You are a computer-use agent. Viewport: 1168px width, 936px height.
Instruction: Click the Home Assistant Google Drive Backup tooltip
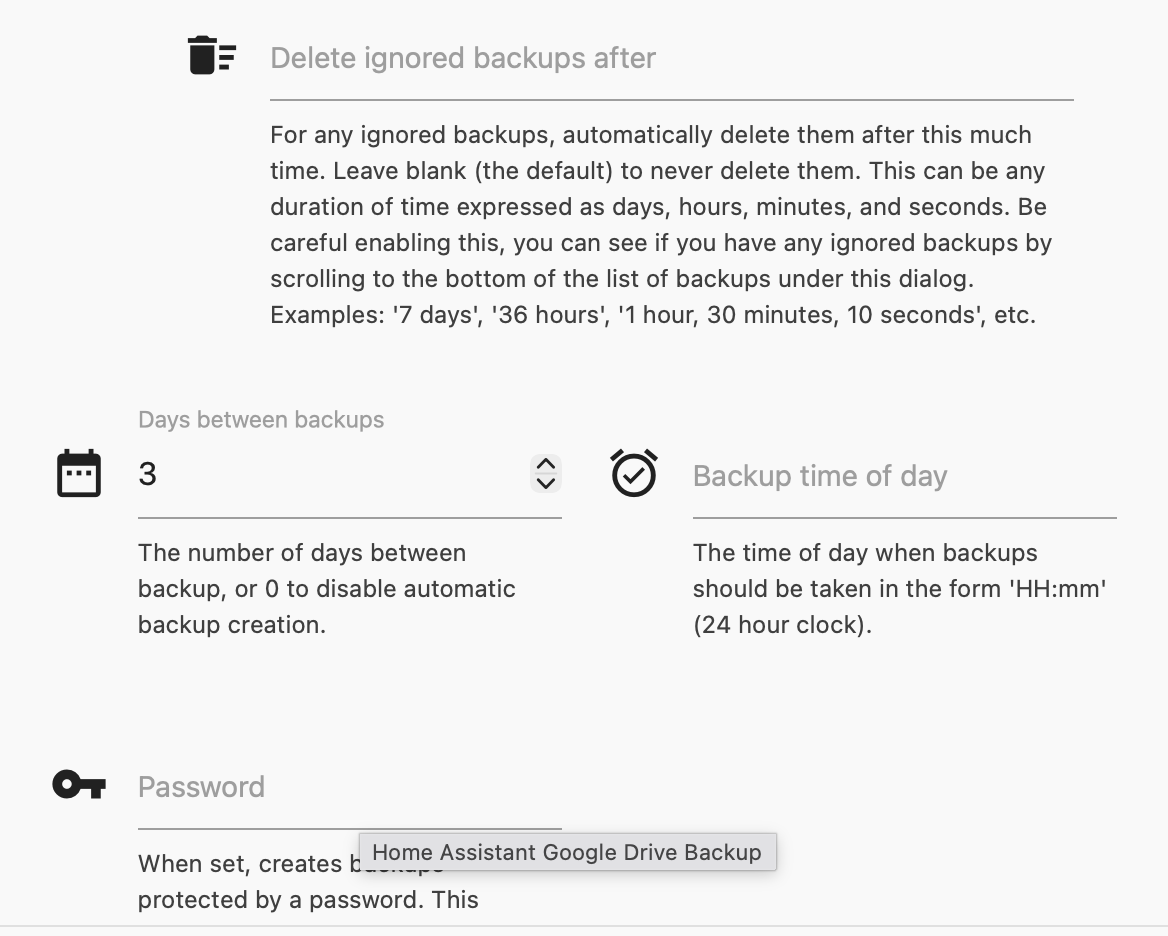[567, 852]
